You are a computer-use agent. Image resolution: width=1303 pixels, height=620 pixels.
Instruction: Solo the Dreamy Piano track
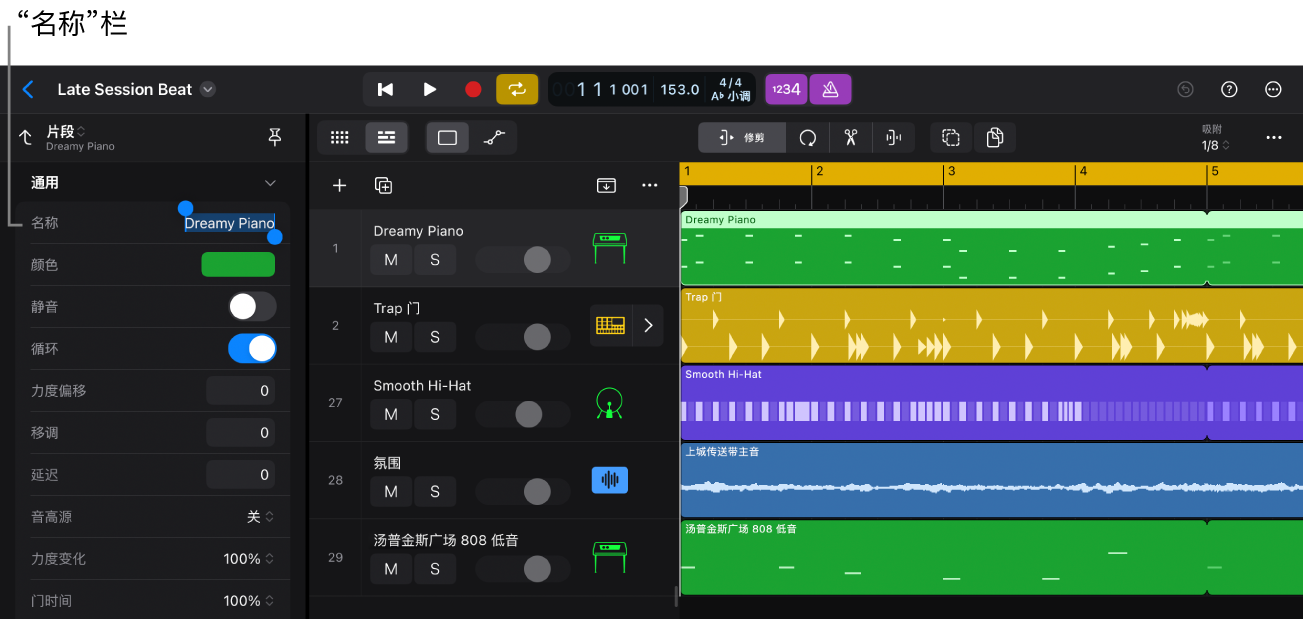point(435,260)
